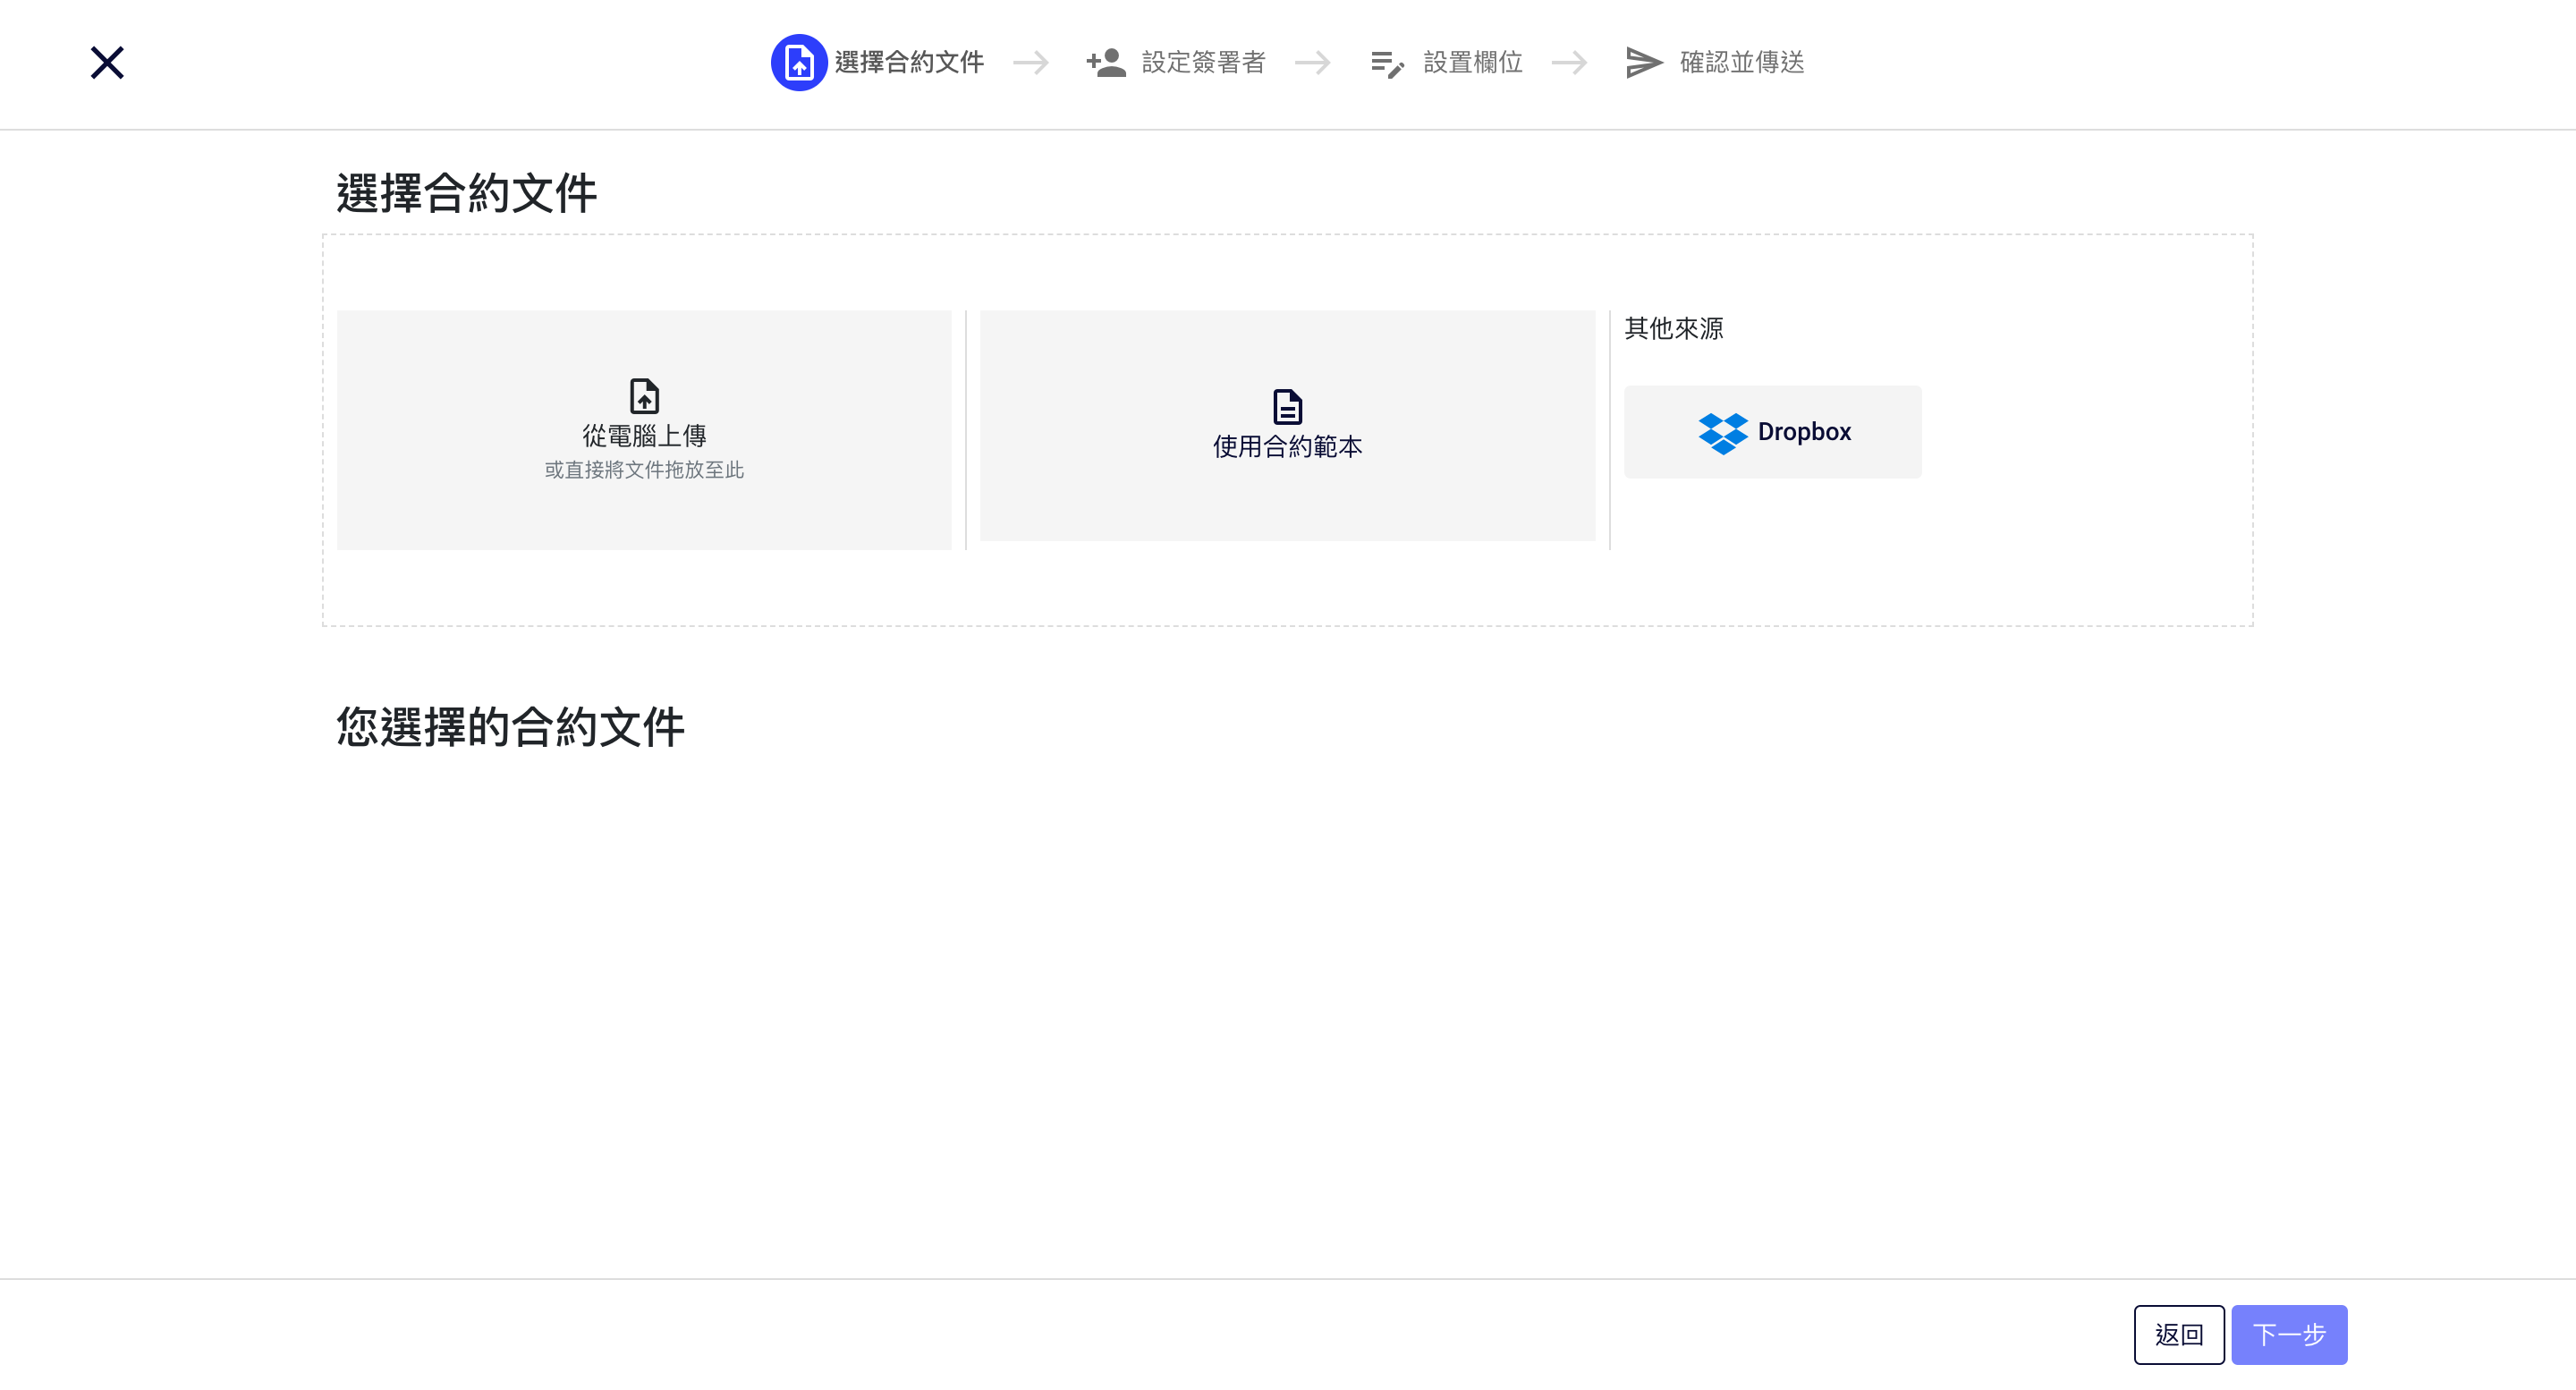Screen dimensions: 2576x1390
Task: Click the blue upload document step icon
Action: 798,63
